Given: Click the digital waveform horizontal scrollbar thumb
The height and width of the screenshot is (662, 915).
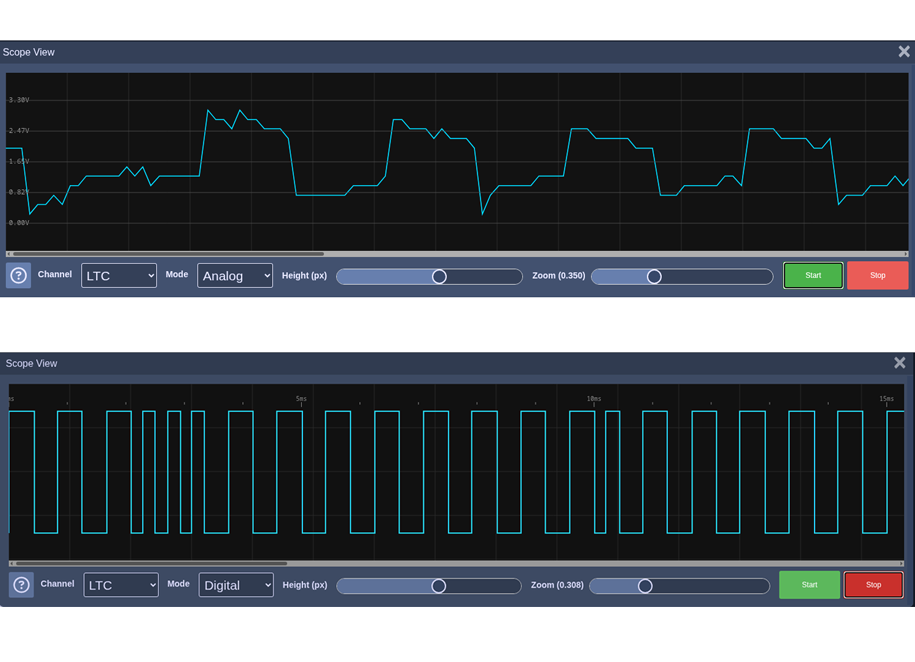Looking at the screenshot, I should click(x=150, y=564).
